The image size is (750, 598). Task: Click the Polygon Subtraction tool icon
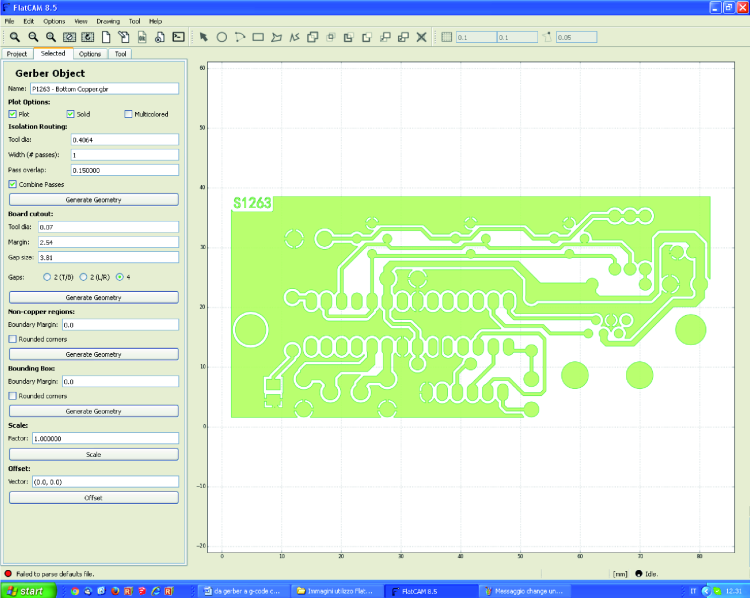pyautogui.click(x=349, y=37)
